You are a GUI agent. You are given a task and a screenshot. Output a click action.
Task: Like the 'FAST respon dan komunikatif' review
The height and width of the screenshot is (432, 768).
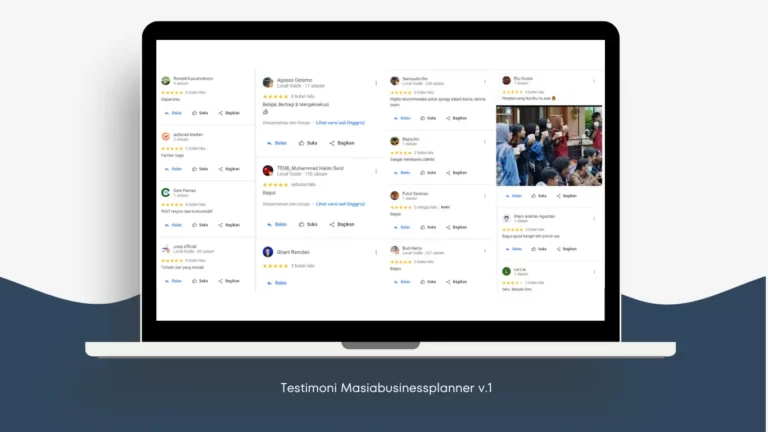click(200, 225)
